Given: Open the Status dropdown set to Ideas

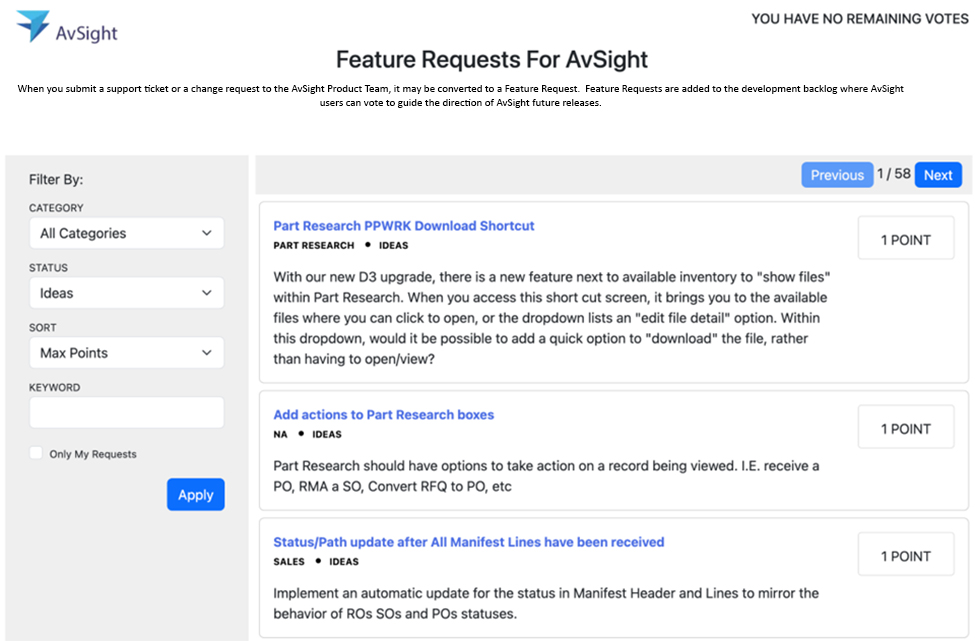Looking at the screenshot, I should [126, 292].
